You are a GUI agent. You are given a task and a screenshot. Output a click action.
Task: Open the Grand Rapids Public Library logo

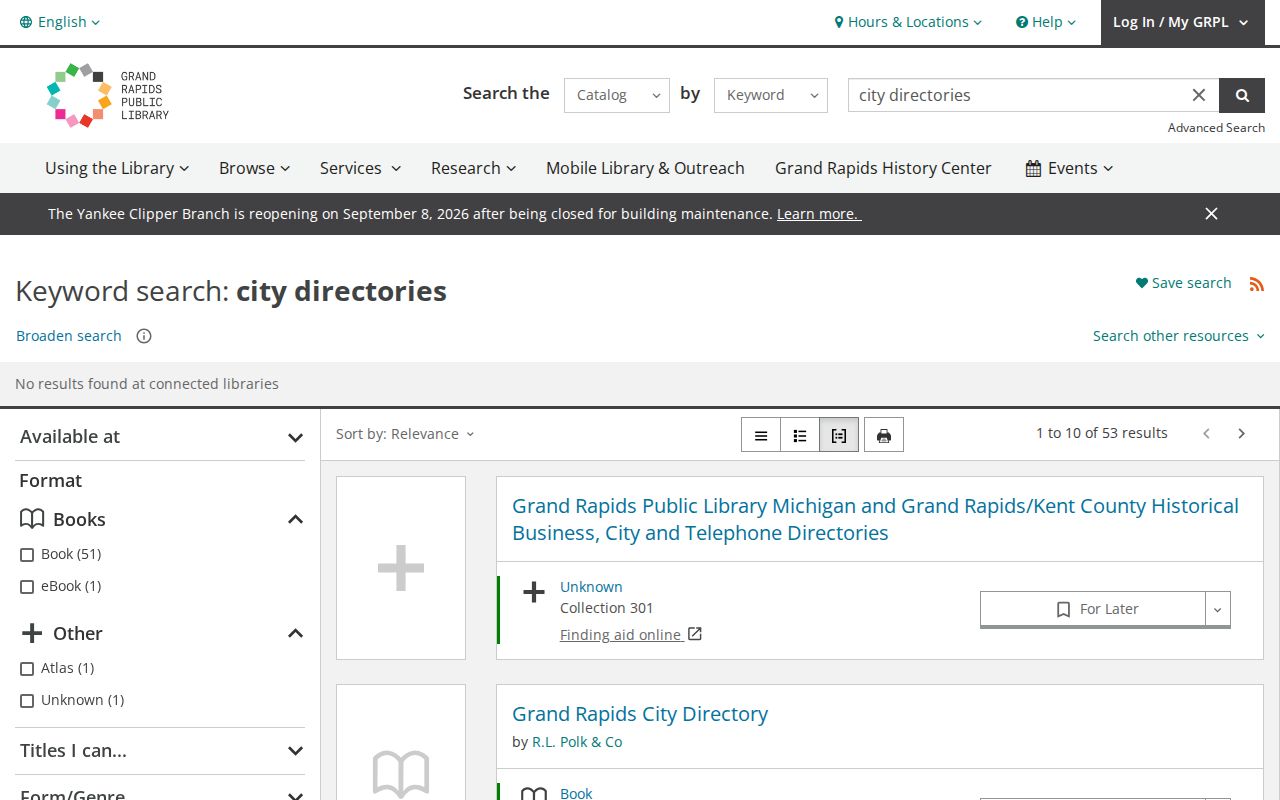108,95
